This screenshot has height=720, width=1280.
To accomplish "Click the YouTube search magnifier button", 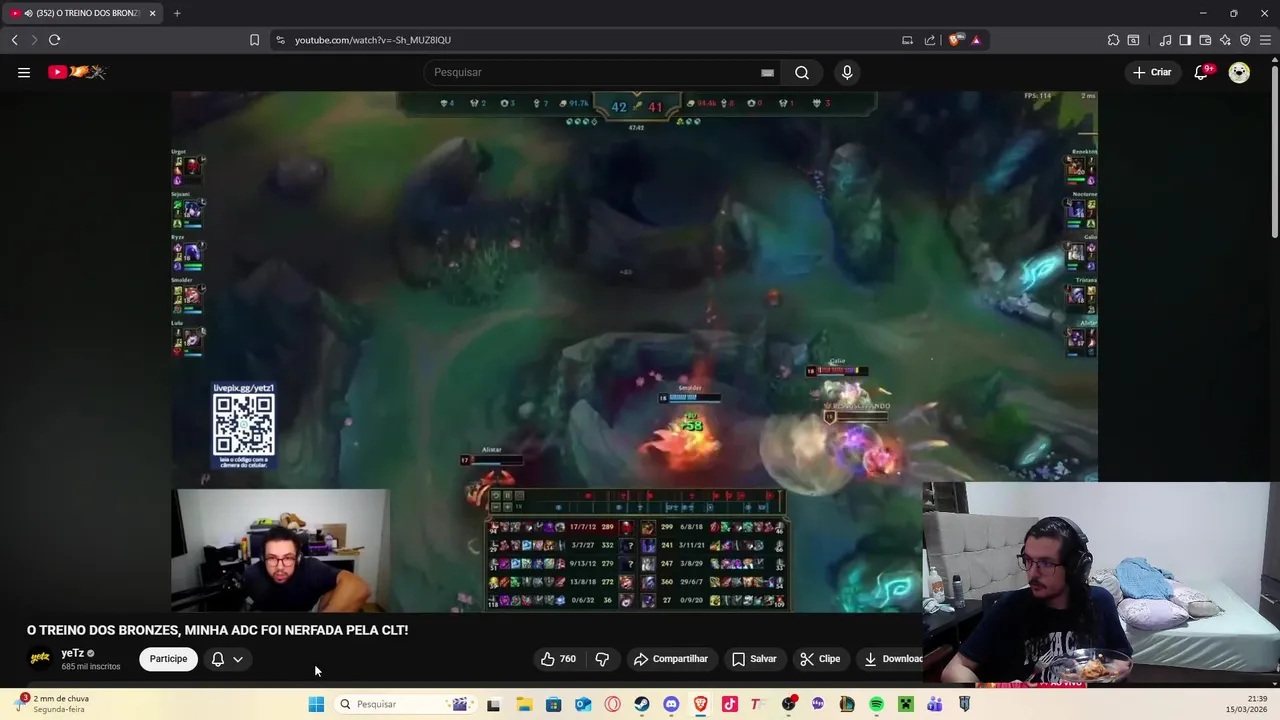I will (802, 72).
